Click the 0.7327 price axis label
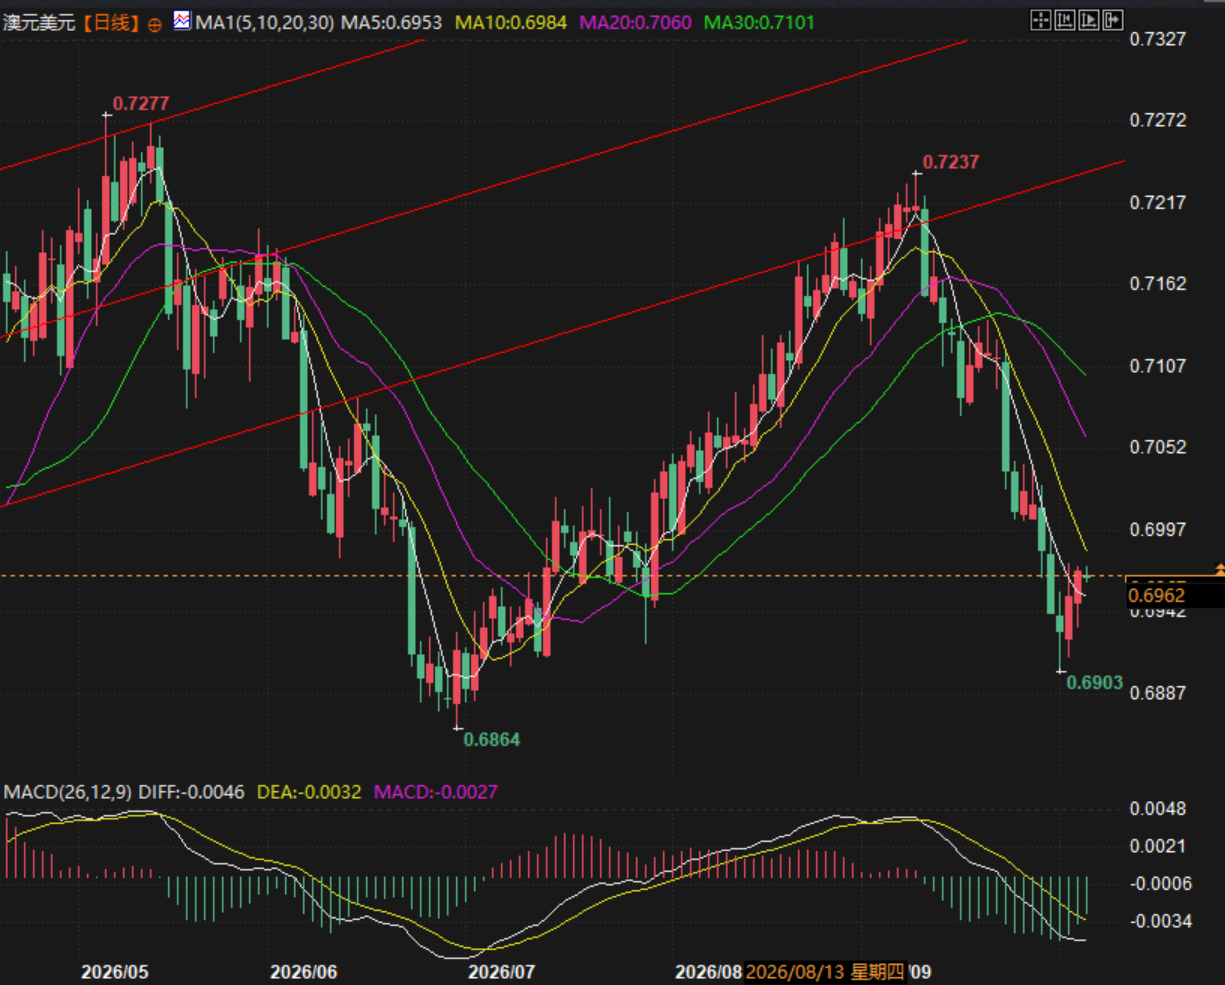1225x985 pixels. click(1158, 39)
